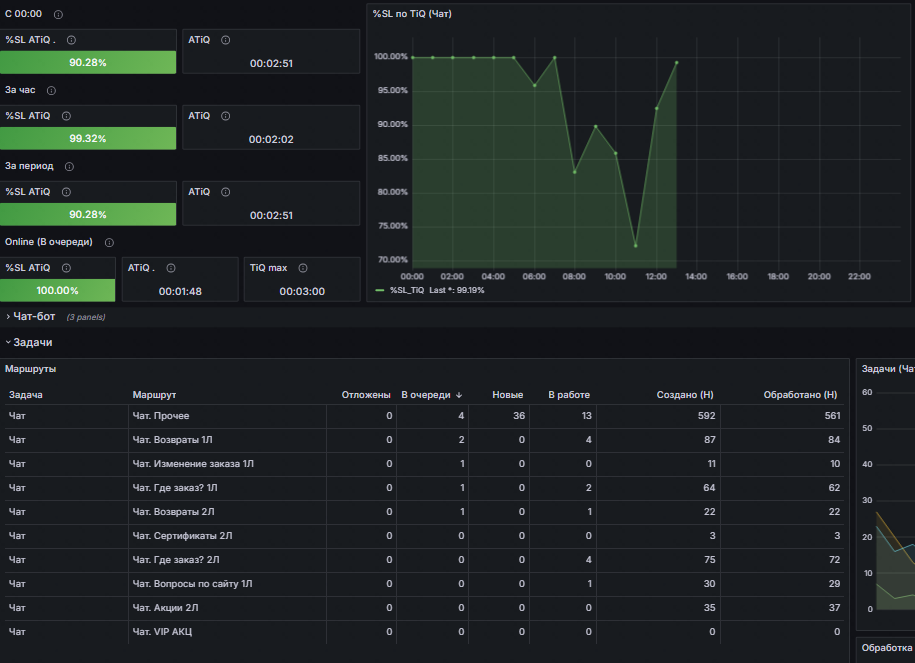Toggle %SL_TiQ series in chart legend
Viewport: 915px width, 663px height.
pyautogui.click(x=407, y=290)
